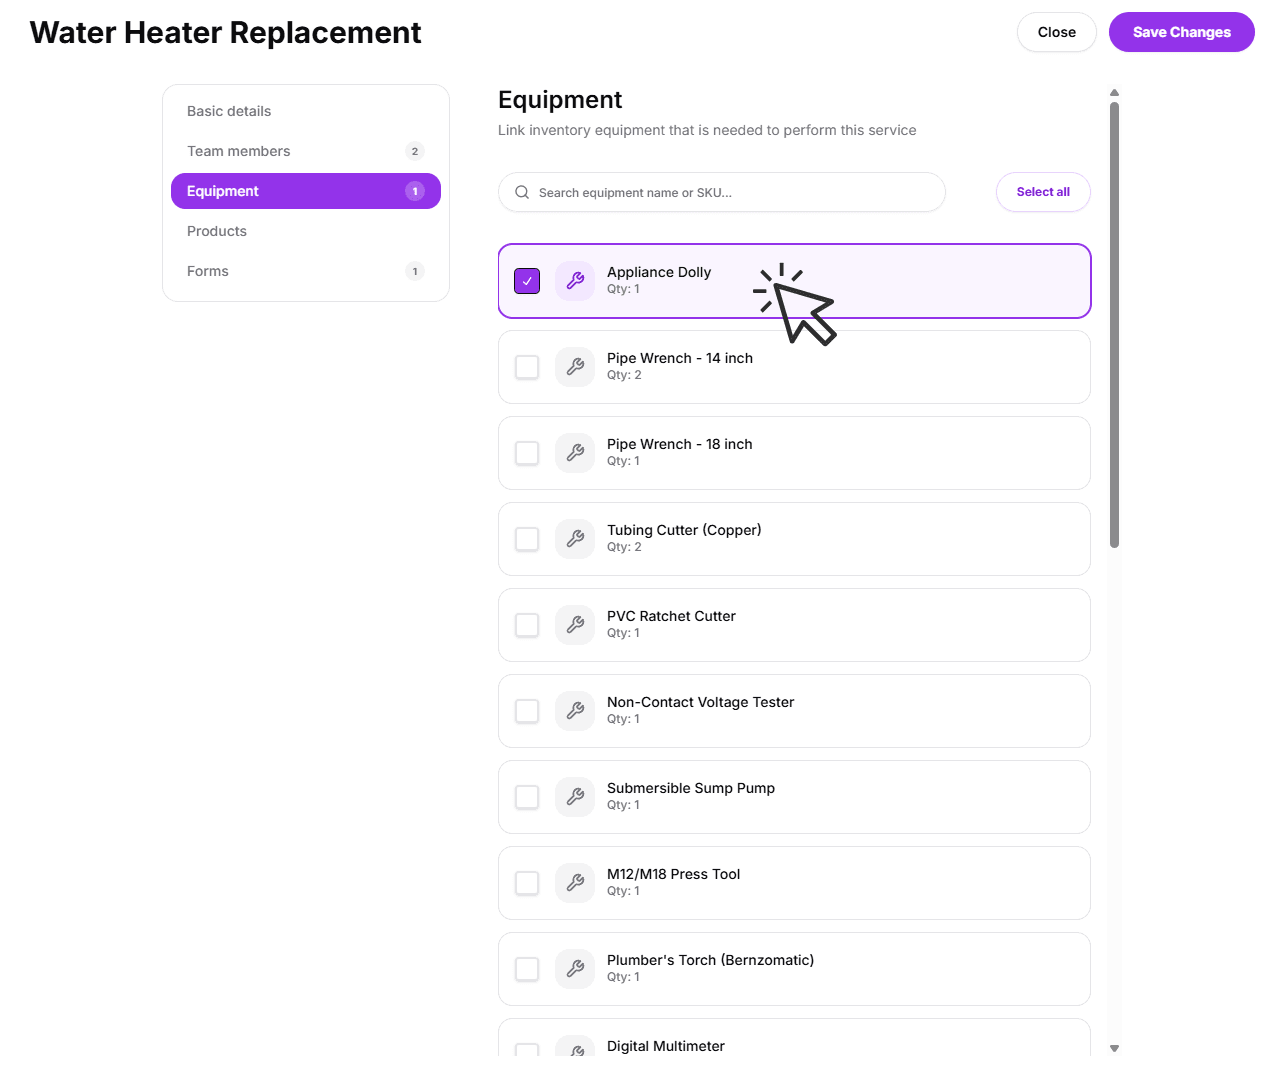The image size is (1276, 1083).
Task: Click the magnifying glass in the search bar
Action: pos(522,192)
